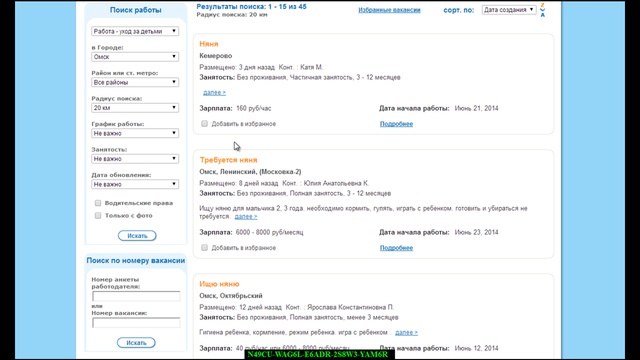Open the city dropdown showing Омск
The image size is (640, 360).
tap(135, 57)
